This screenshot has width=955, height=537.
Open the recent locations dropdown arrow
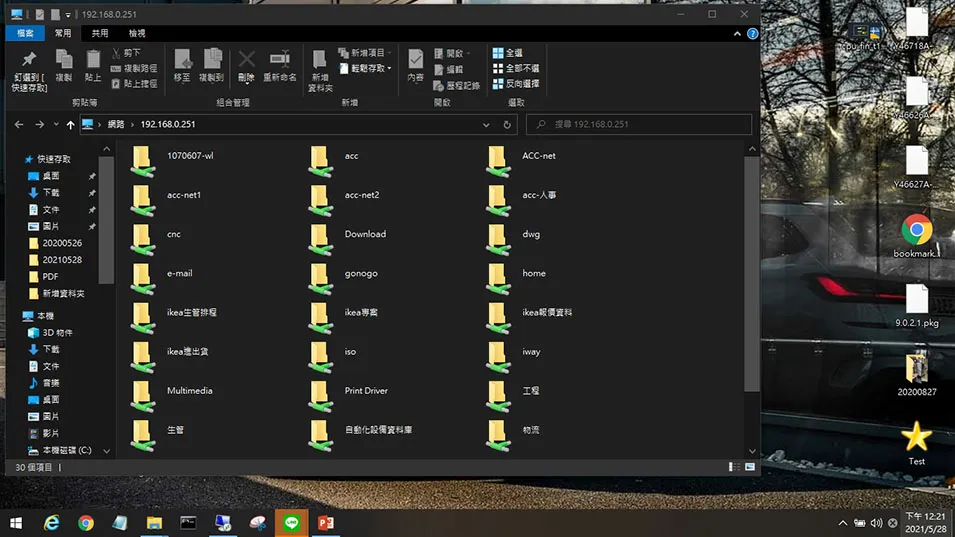(x=56, y=124)
